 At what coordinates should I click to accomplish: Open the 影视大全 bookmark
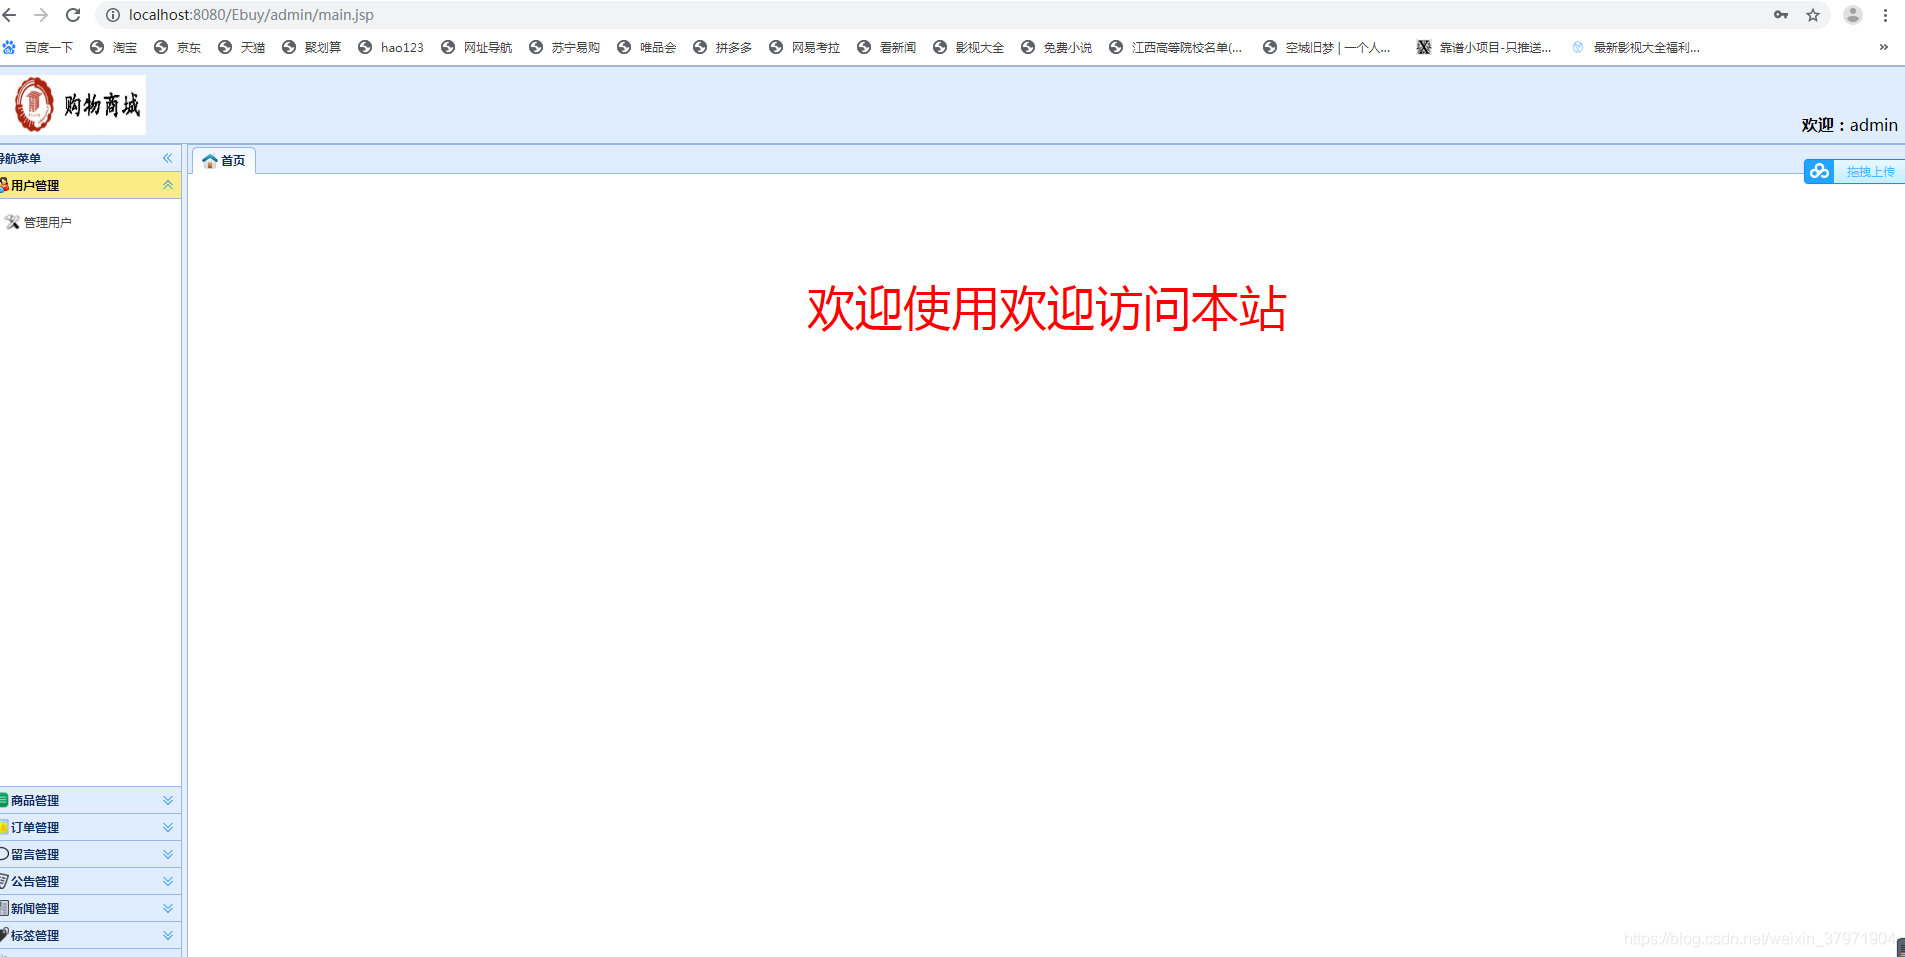click(969, 47)
